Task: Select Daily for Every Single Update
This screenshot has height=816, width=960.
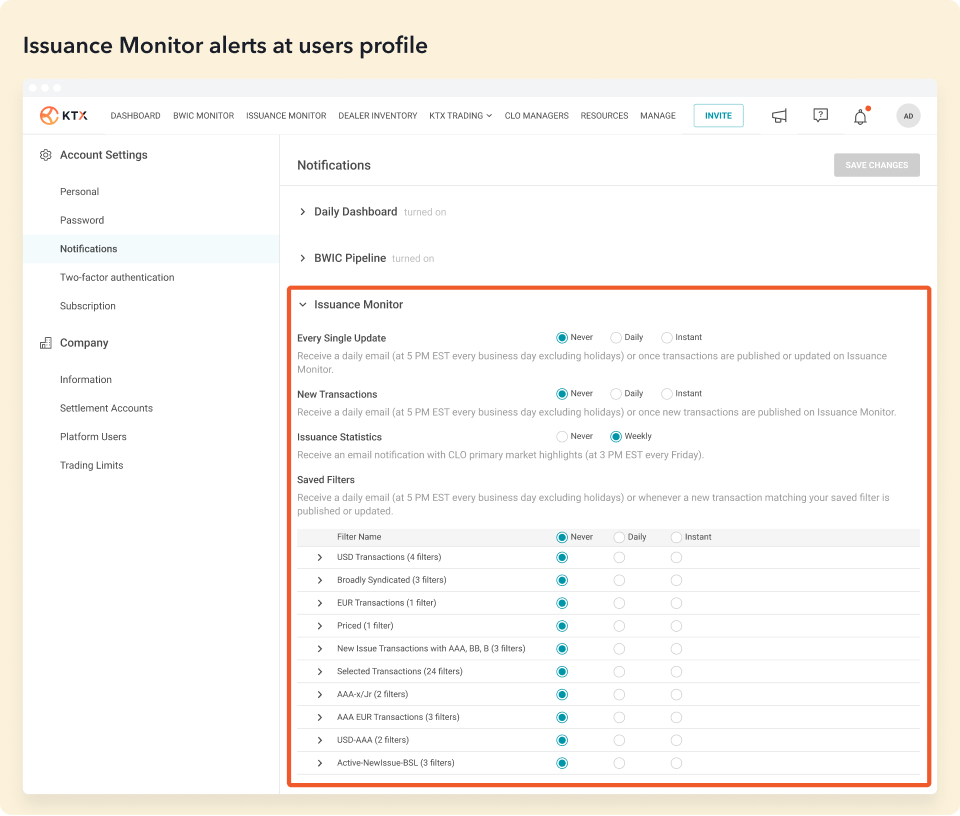Action: (616, 338)
